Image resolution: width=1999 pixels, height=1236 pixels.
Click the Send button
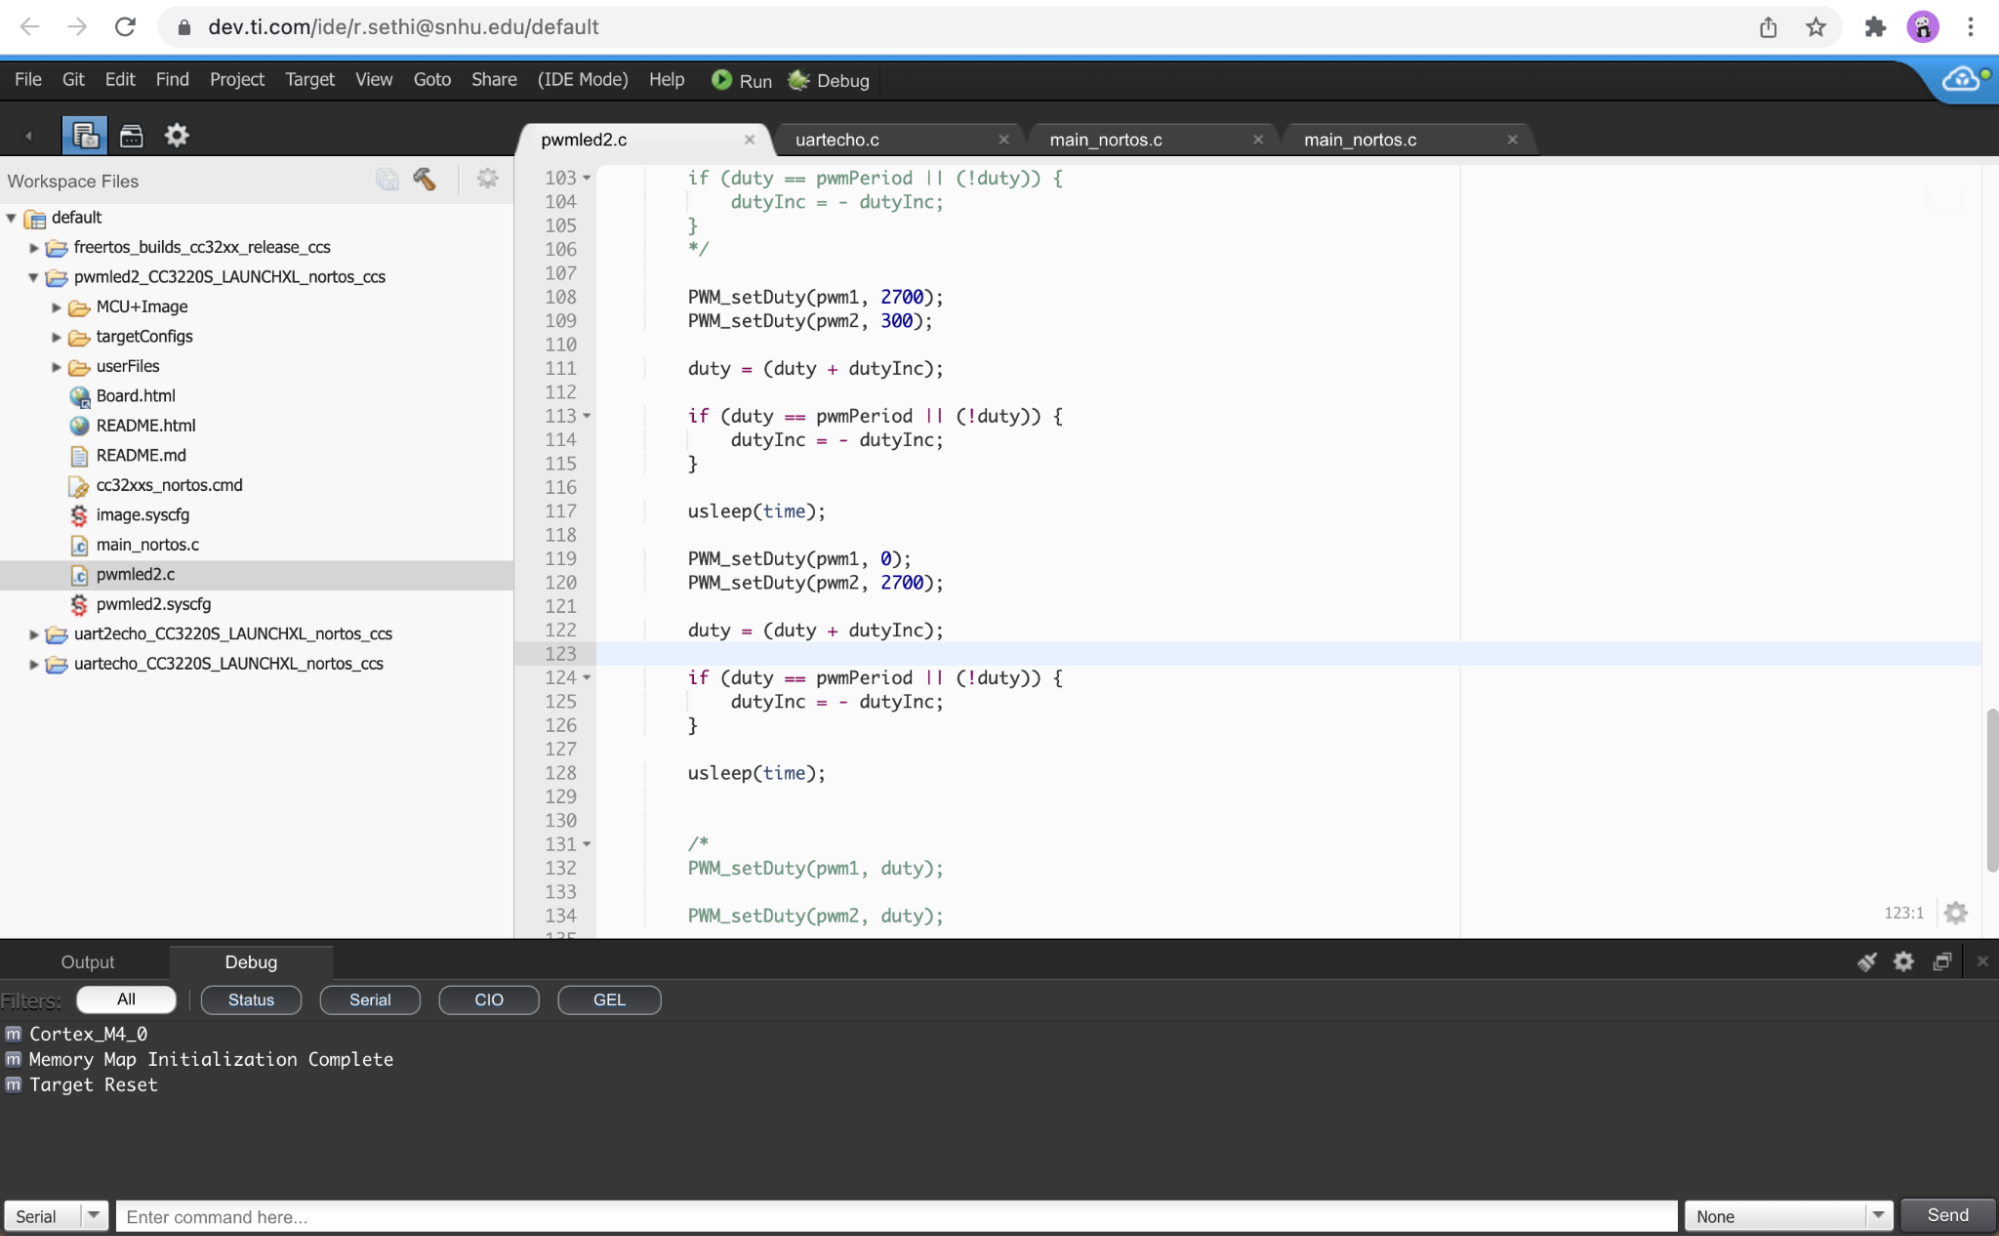[1946, 1215]
